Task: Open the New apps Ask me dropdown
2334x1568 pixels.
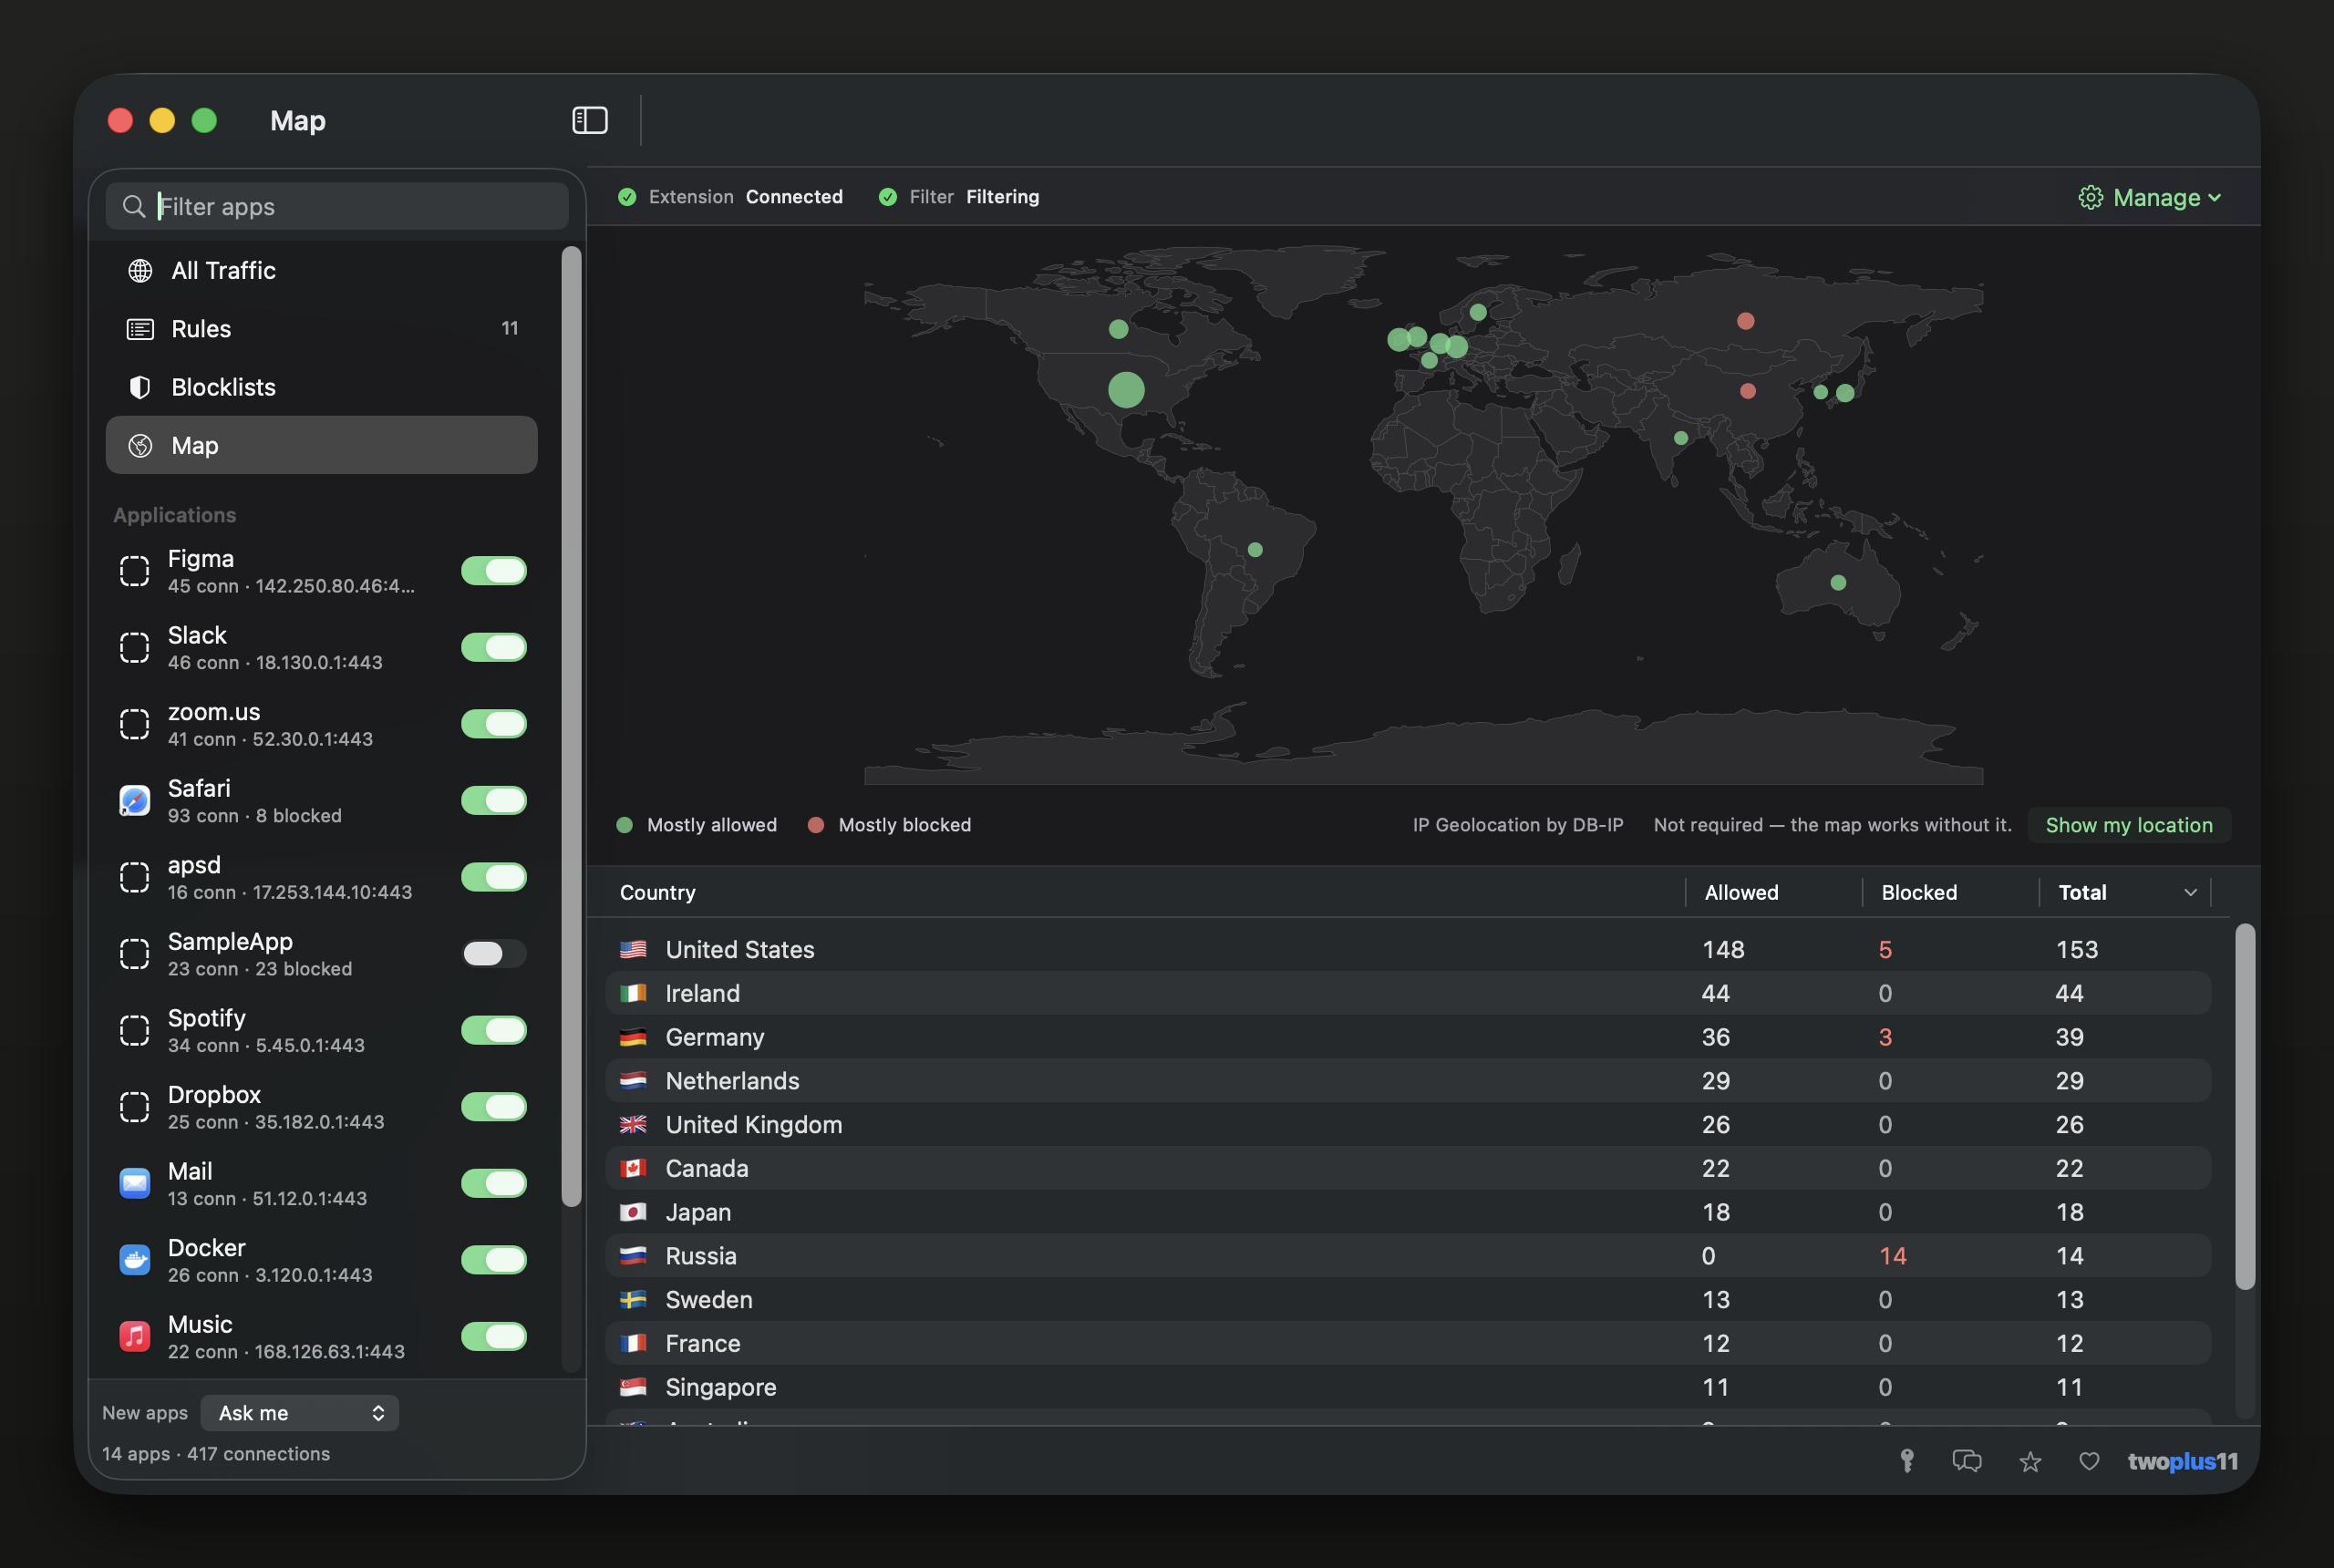Action: tap(300, 1413)
